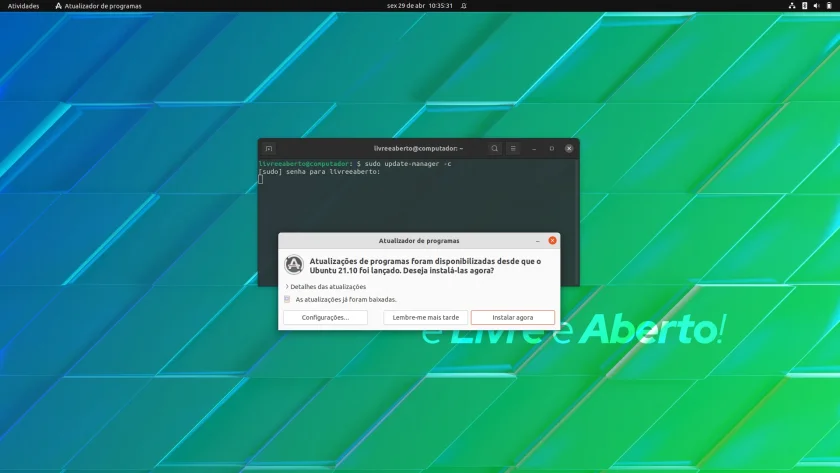The height and width of the screenshot is (473, 840).
Task: Choose Lembre-me mais tarde
Action: pyautogui.click(x=425, y=317)
